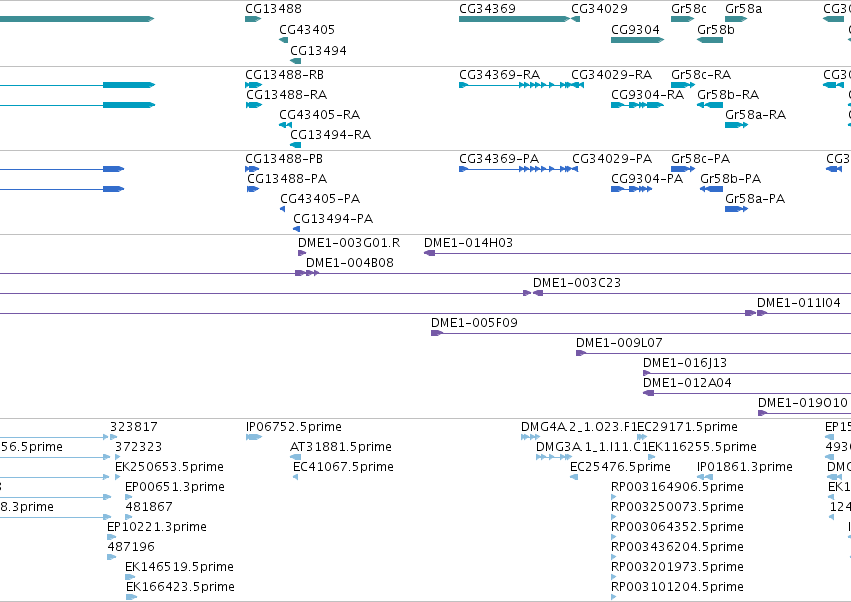Select the CG34369 gene bar
851x602 pixels.
514,19
